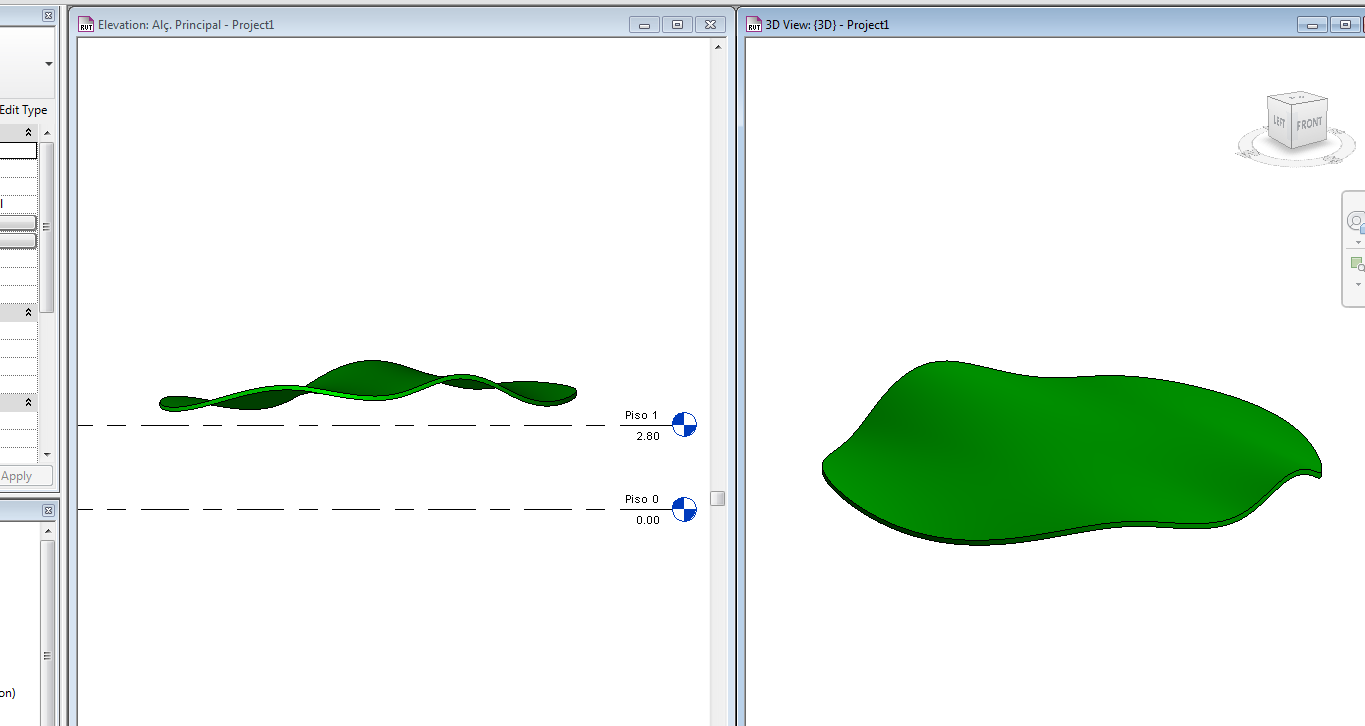
Task: Click the "Elevation: Alç. Principal - Project1" title
Action: pyautogui.click(x=186, y=24)
